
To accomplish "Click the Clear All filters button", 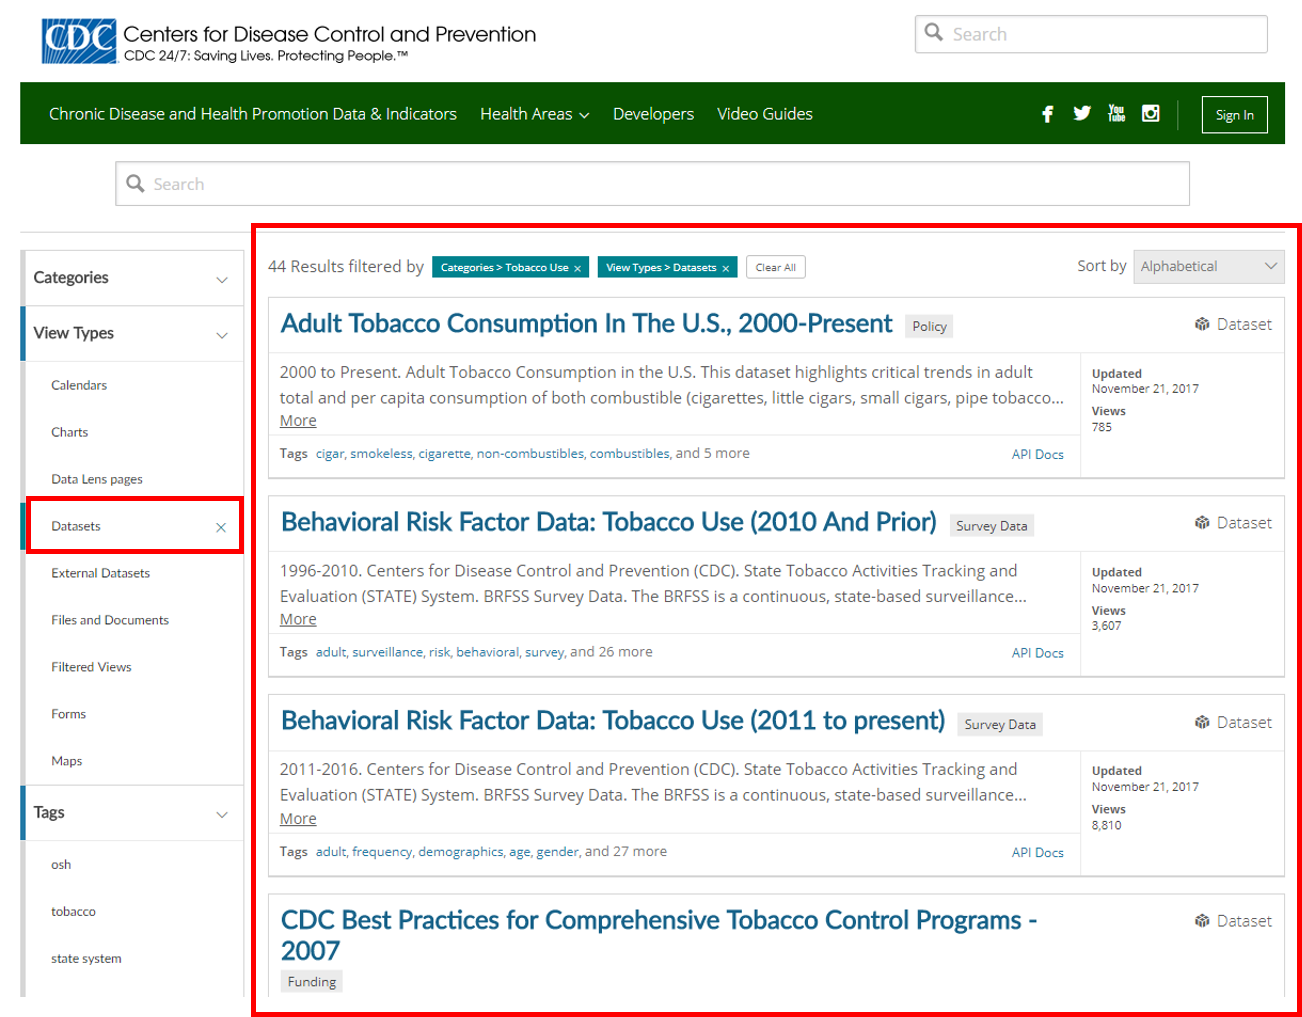I will click(x=775, y=267).
